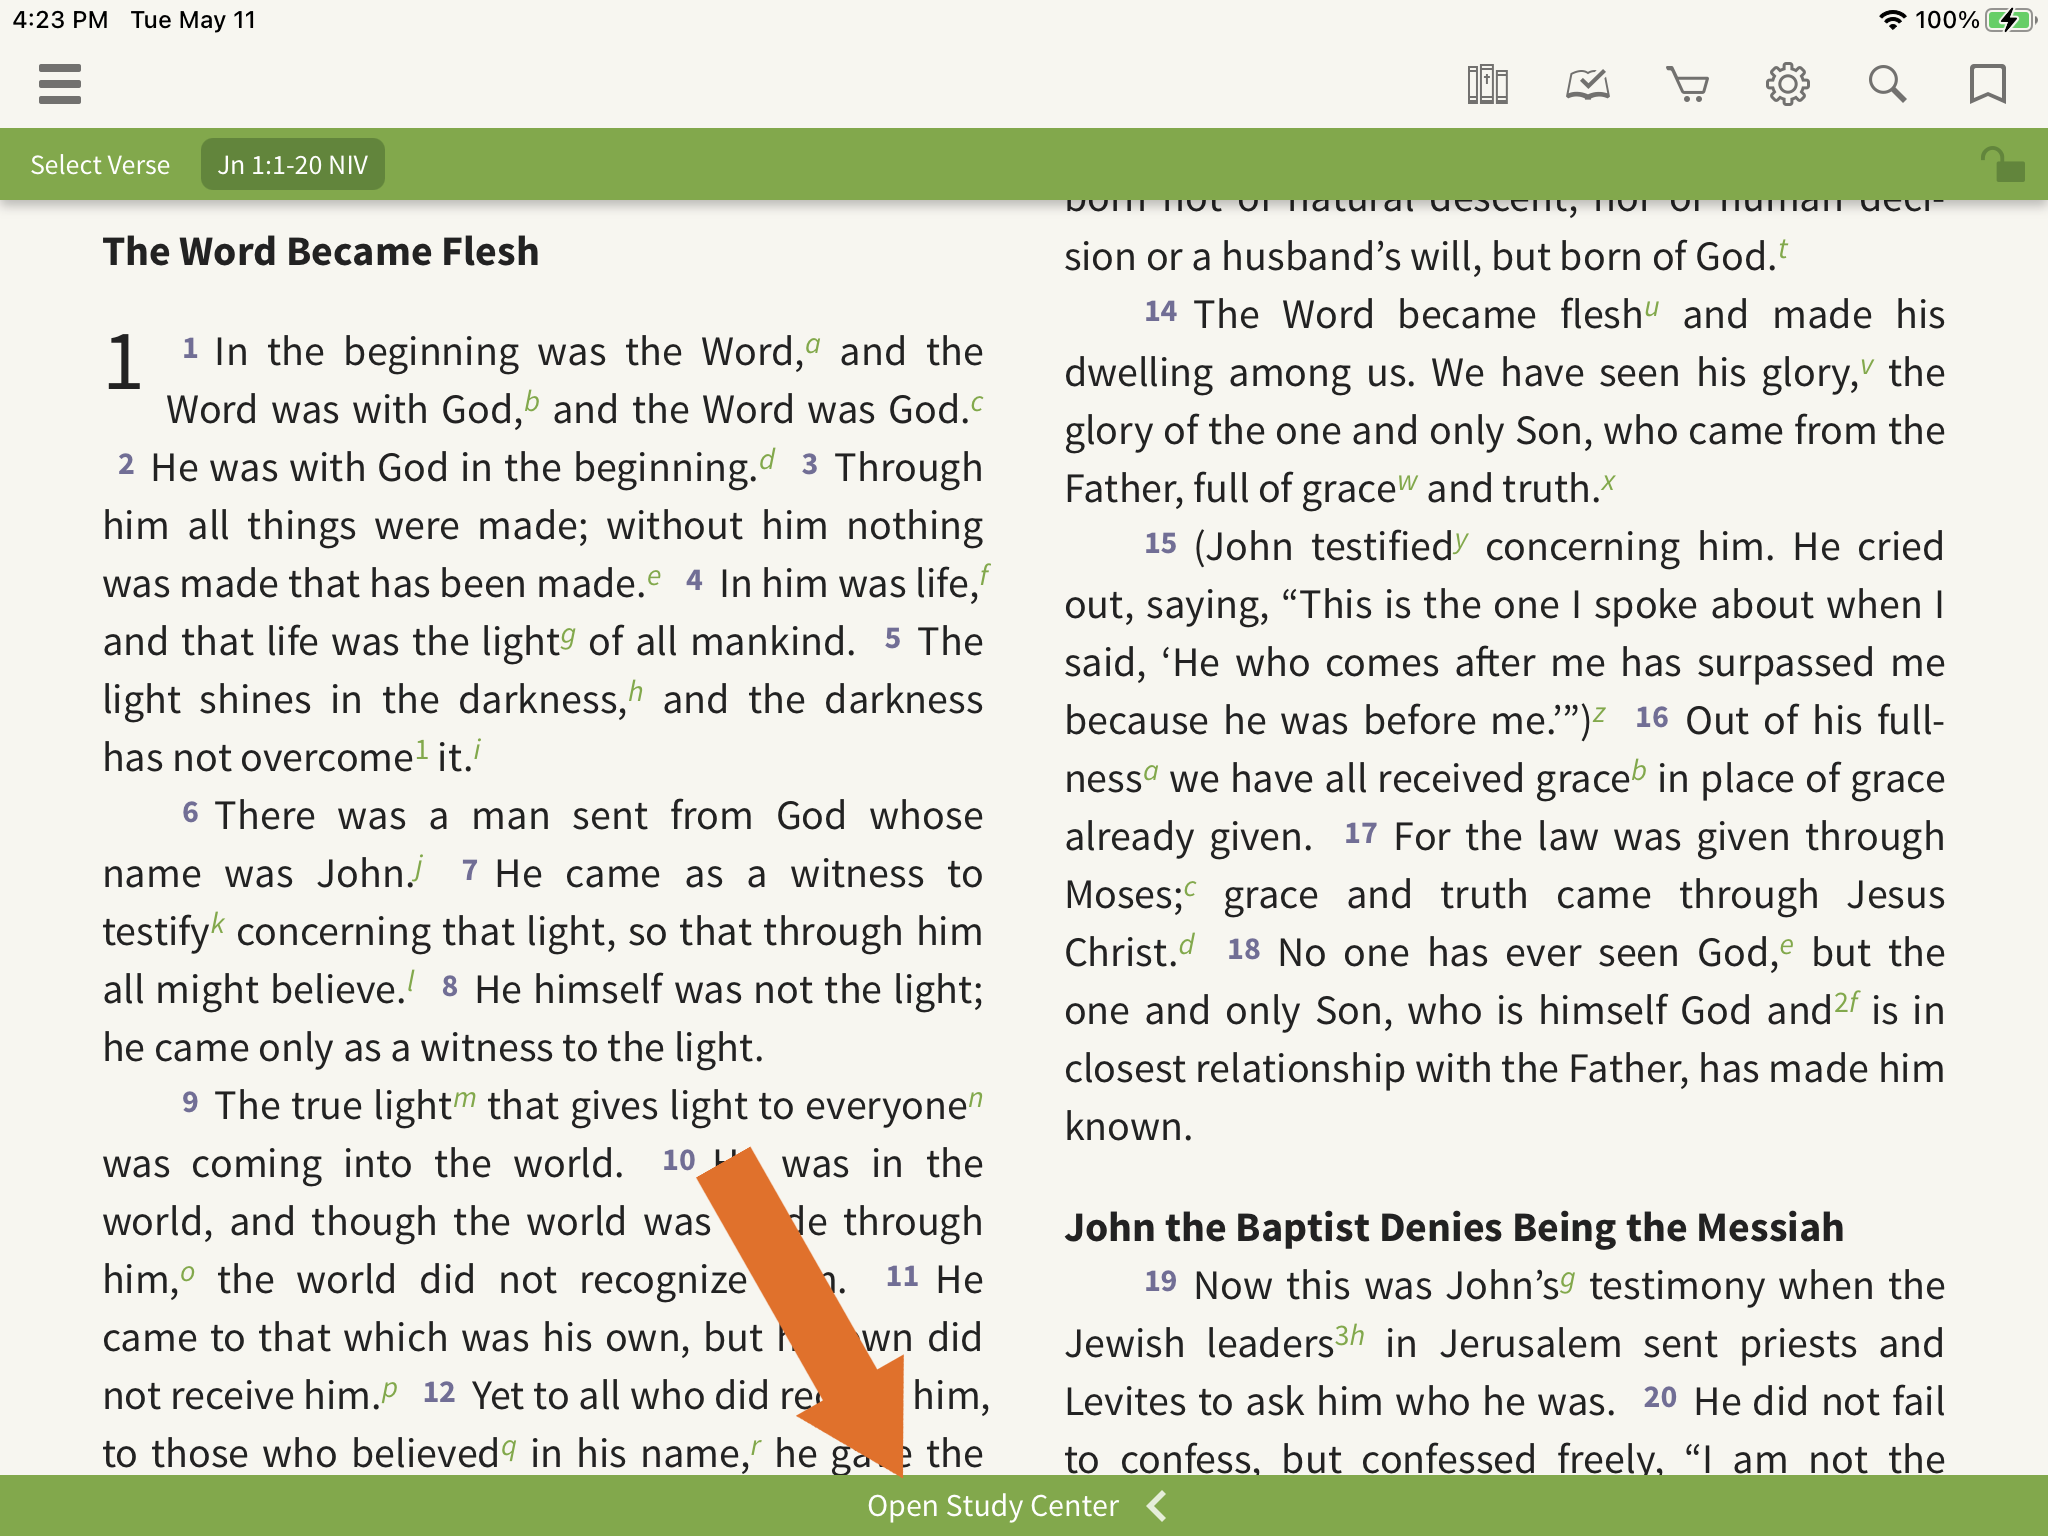Tap the bookmark icon
Viewport: 2048px width, 1536px height.
pyautogui.click(x=1987, y=84)
